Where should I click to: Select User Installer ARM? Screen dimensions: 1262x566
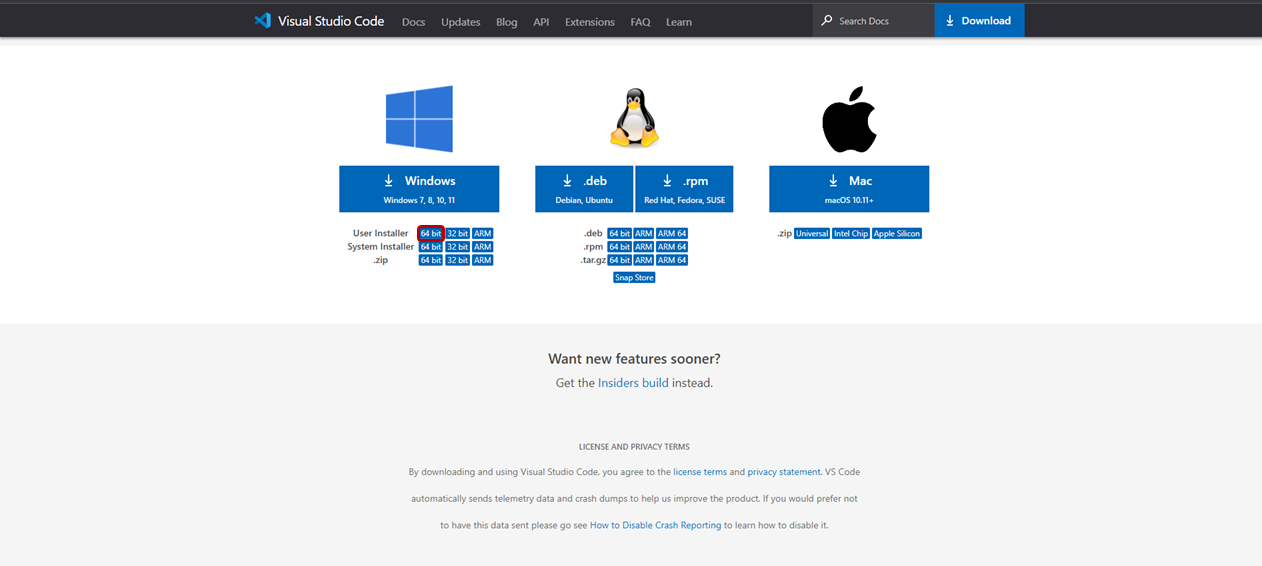click(x=483, y=234)
